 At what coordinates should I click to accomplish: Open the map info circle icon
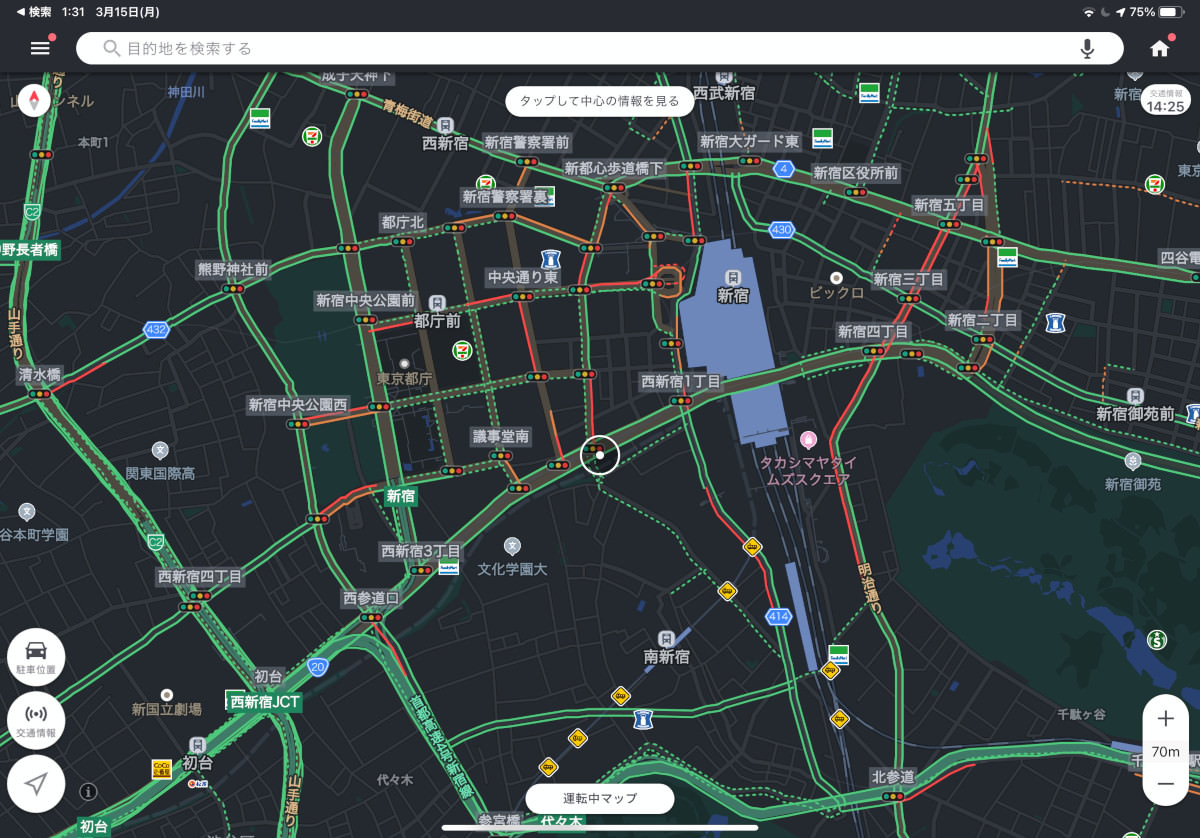click(88, 792)
